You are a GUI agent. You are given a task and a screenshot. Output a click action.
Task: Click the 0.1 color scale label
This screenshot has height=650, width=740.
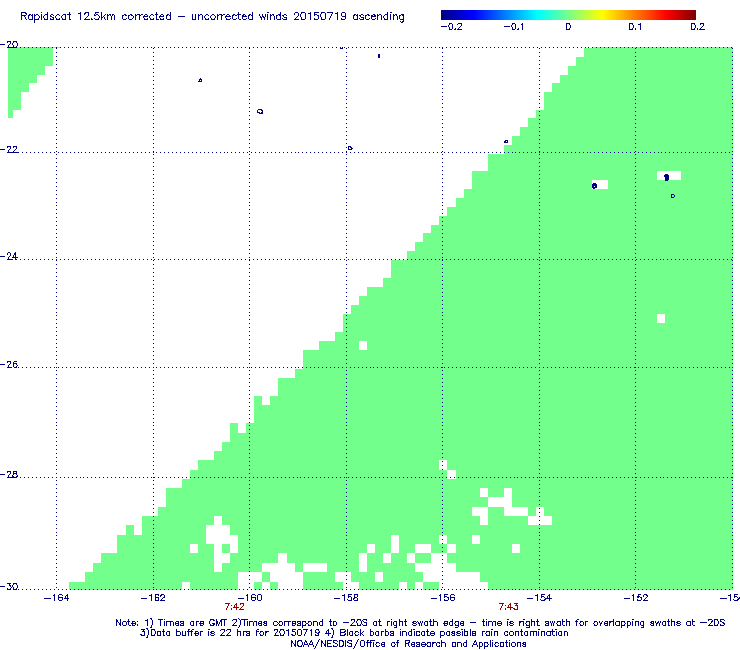tap(635, 27)
